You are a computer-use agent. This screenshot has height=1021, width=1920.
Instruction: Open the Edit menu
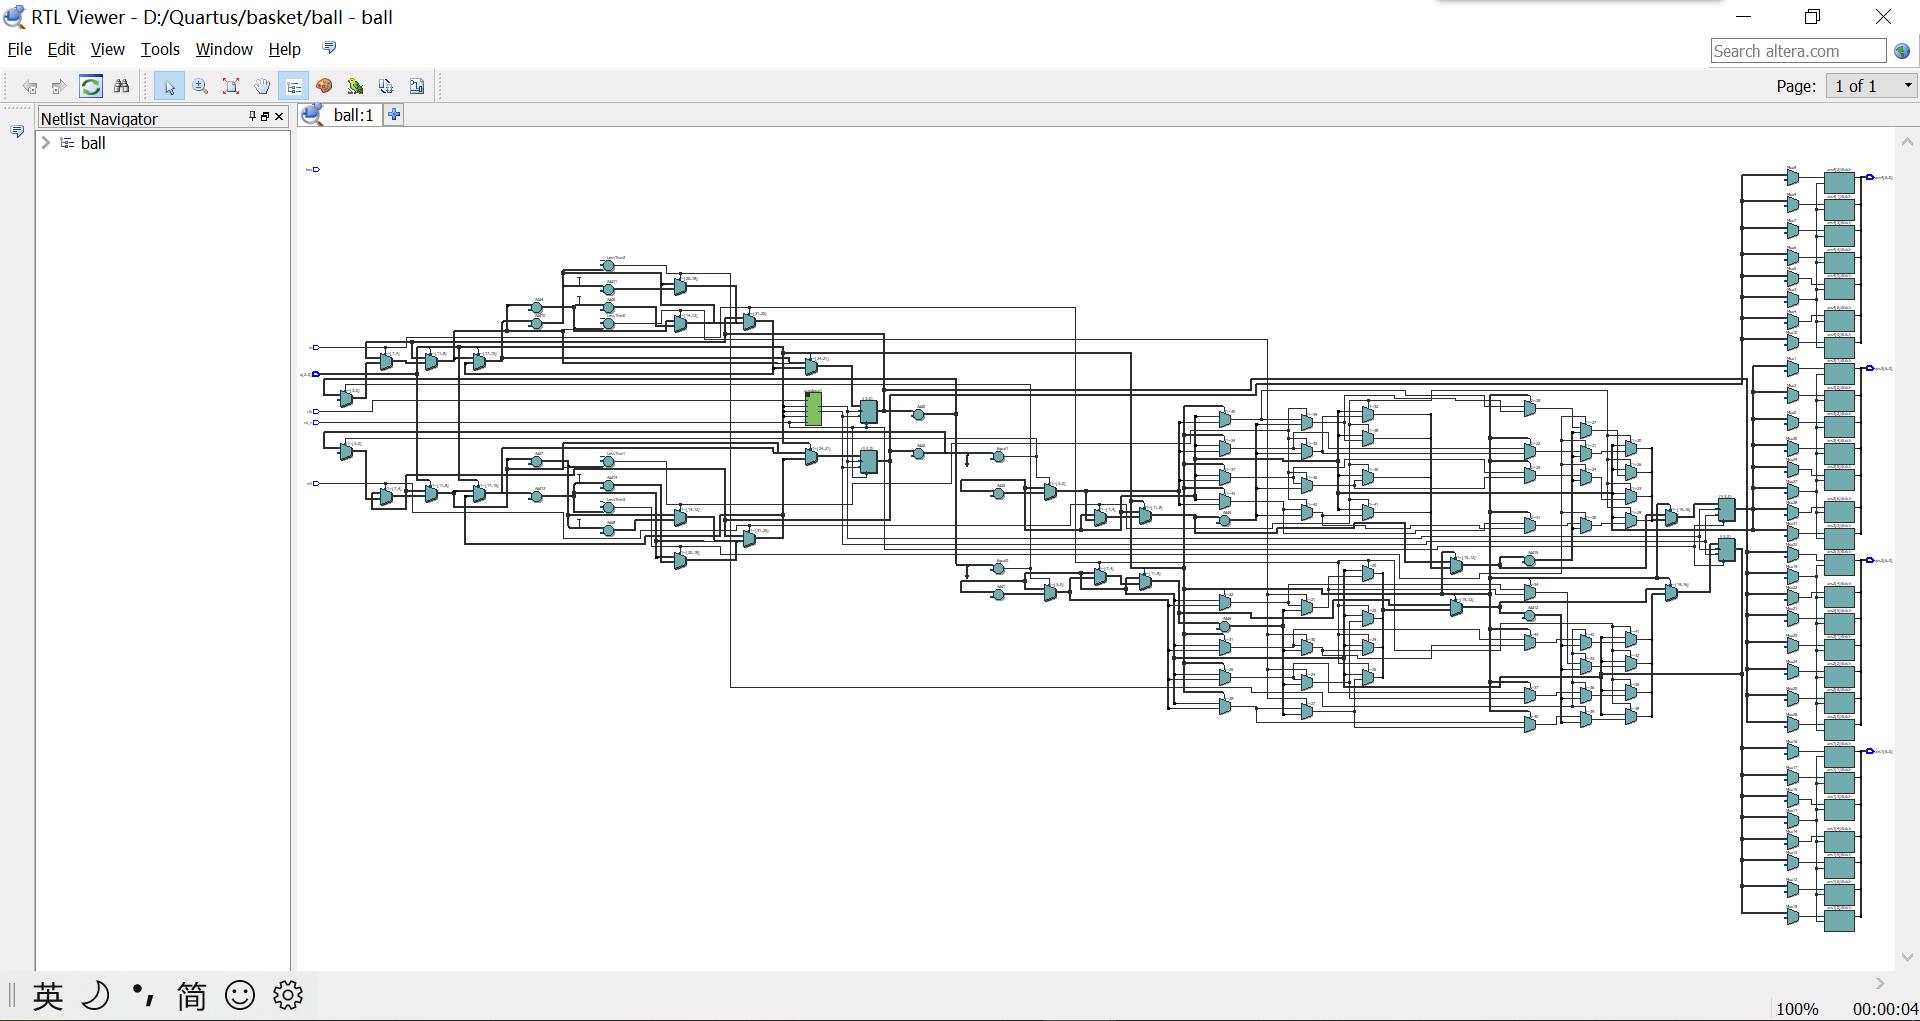coord(61,49)
